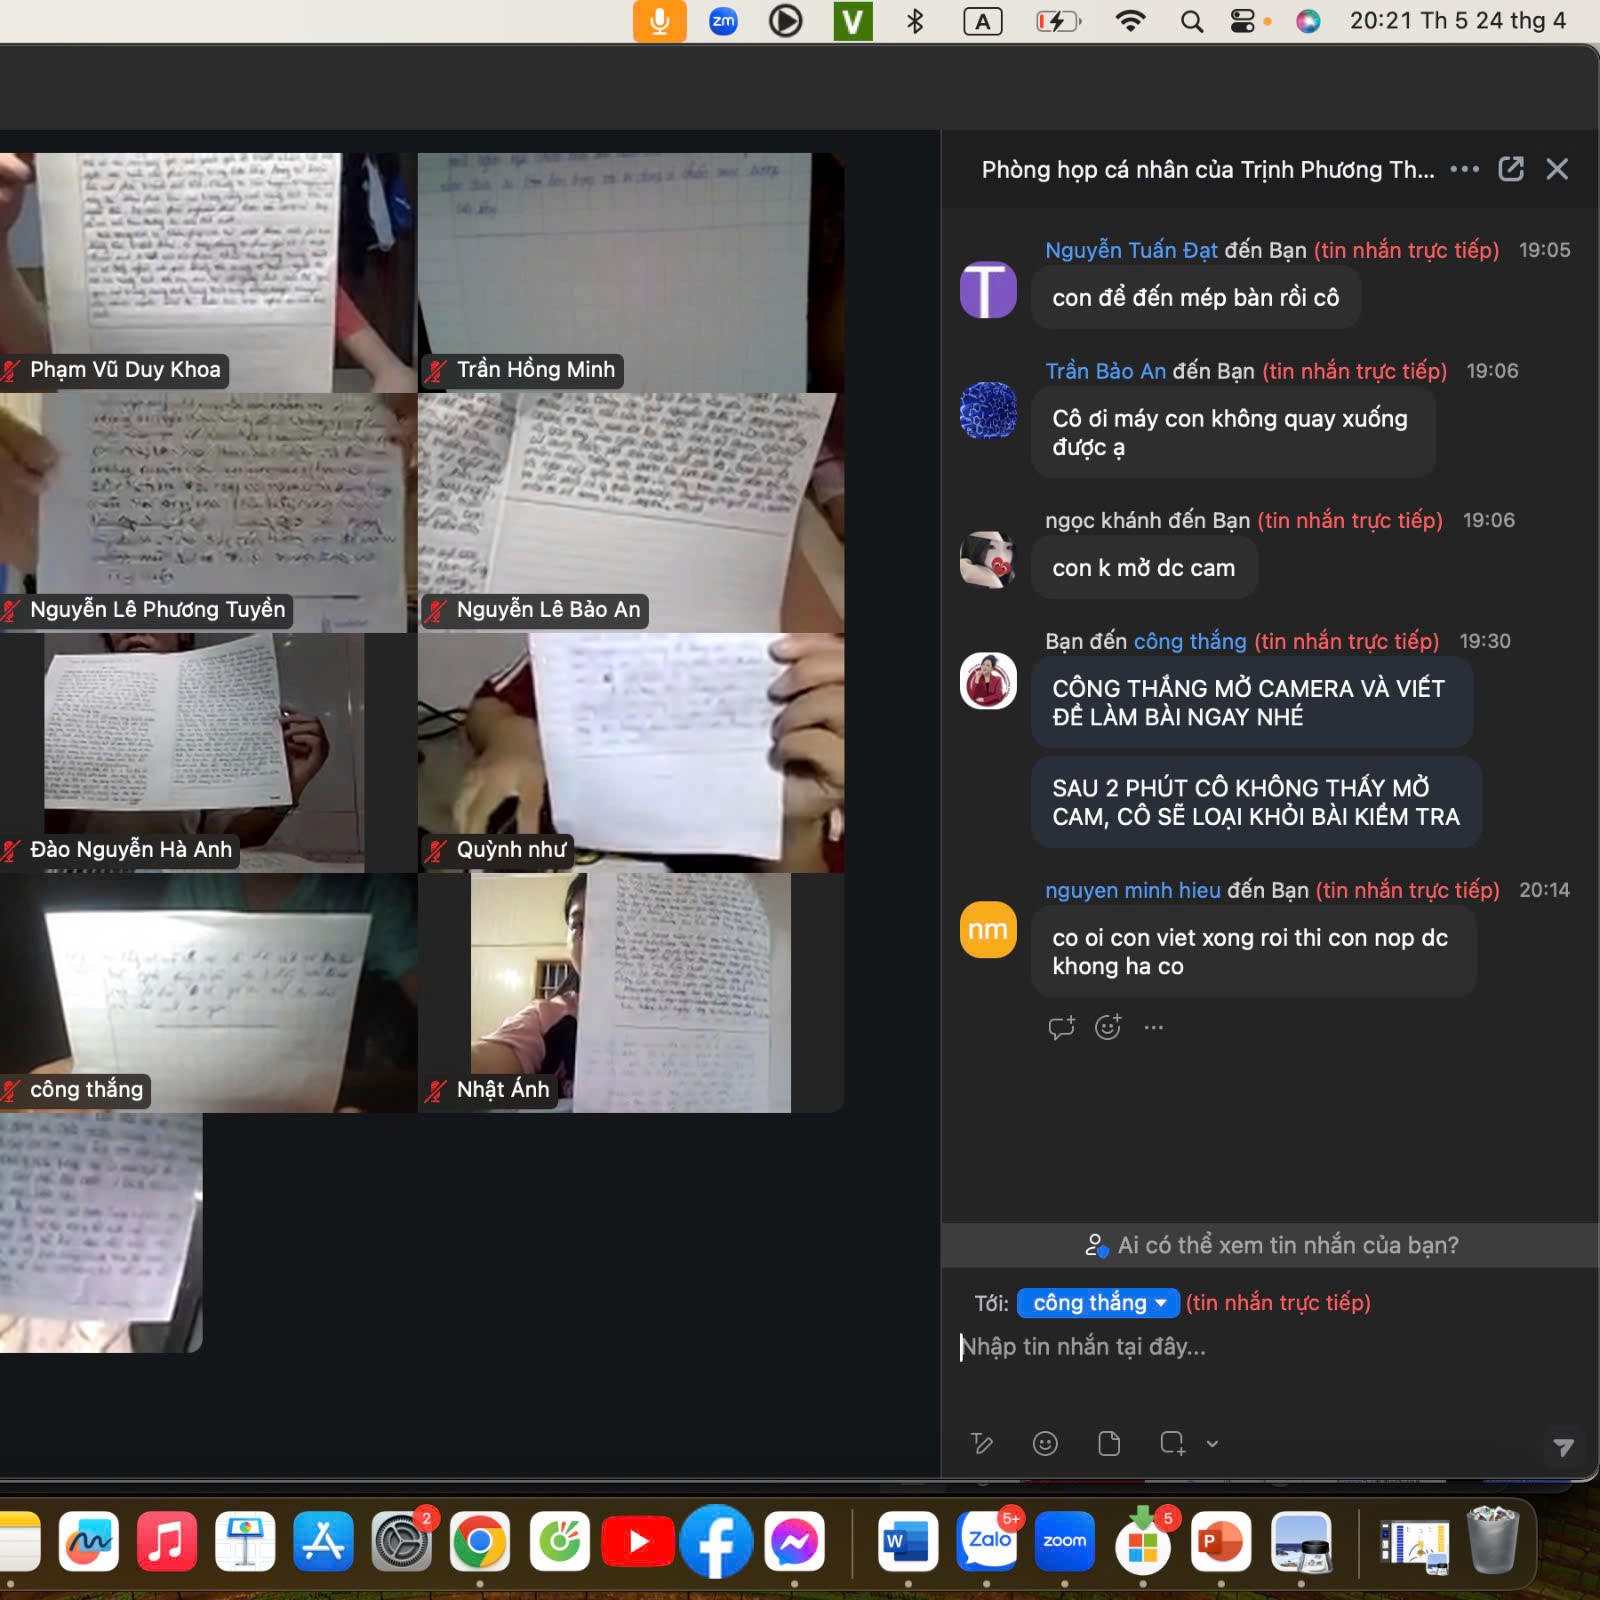
Task: Open the text formatting icon in chat
Action: click(x=982, y=1443)
